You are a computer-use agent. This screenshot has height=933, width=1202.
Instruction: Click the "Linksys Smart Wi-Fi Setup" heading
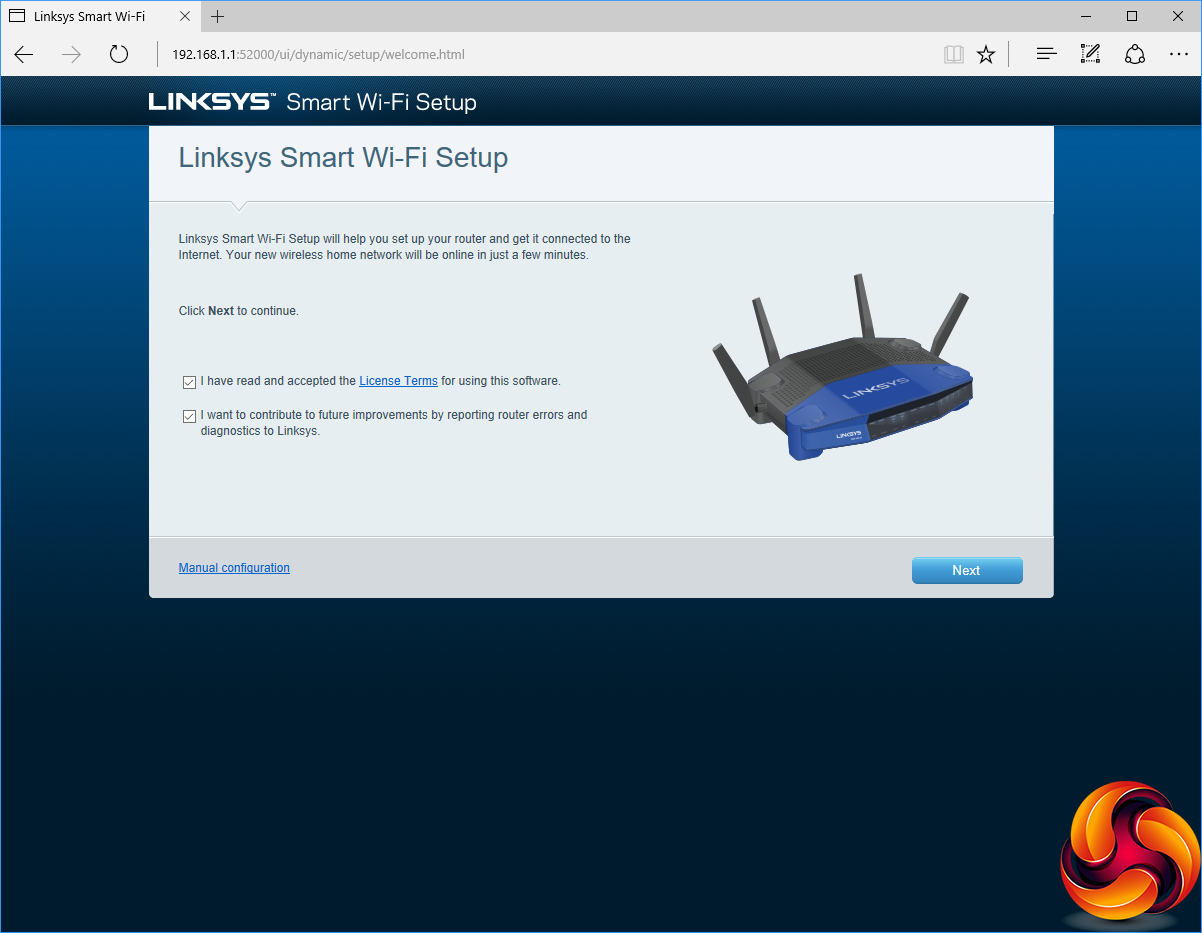[343, 158]
